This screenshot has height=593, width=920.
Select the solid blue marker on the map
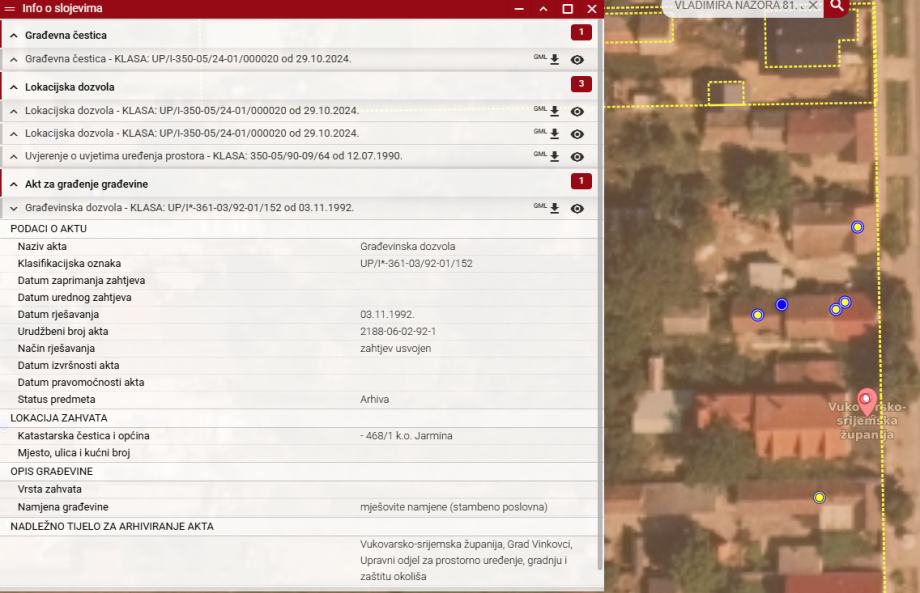(x=782, y=304)
